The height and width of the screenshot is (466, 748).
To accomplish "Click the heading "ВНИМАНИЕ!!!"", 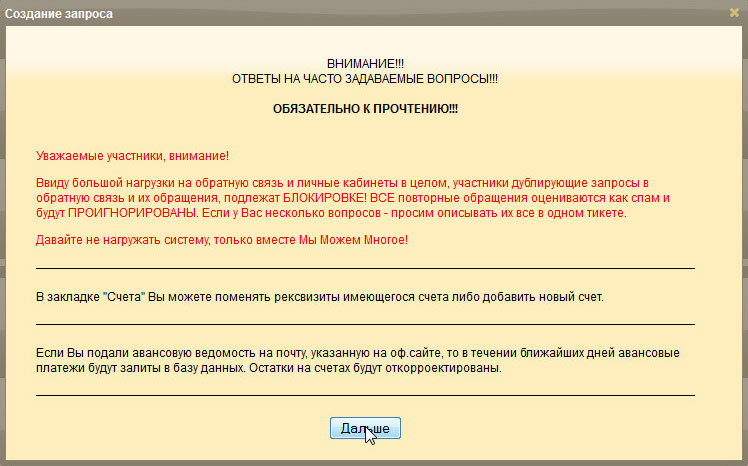I will coord(365,64).
